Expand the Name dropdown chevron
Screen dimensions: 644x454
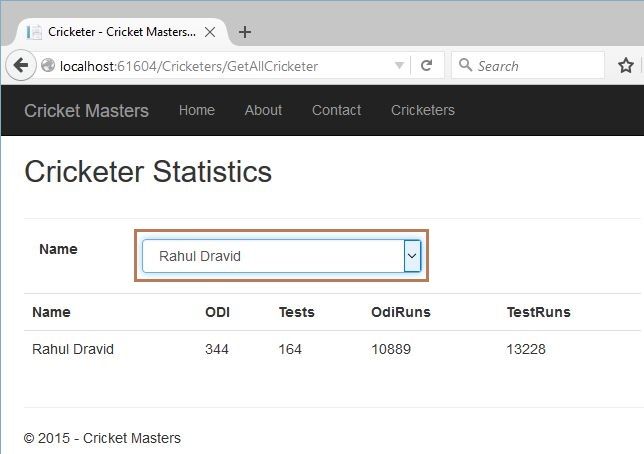[412, 256]
